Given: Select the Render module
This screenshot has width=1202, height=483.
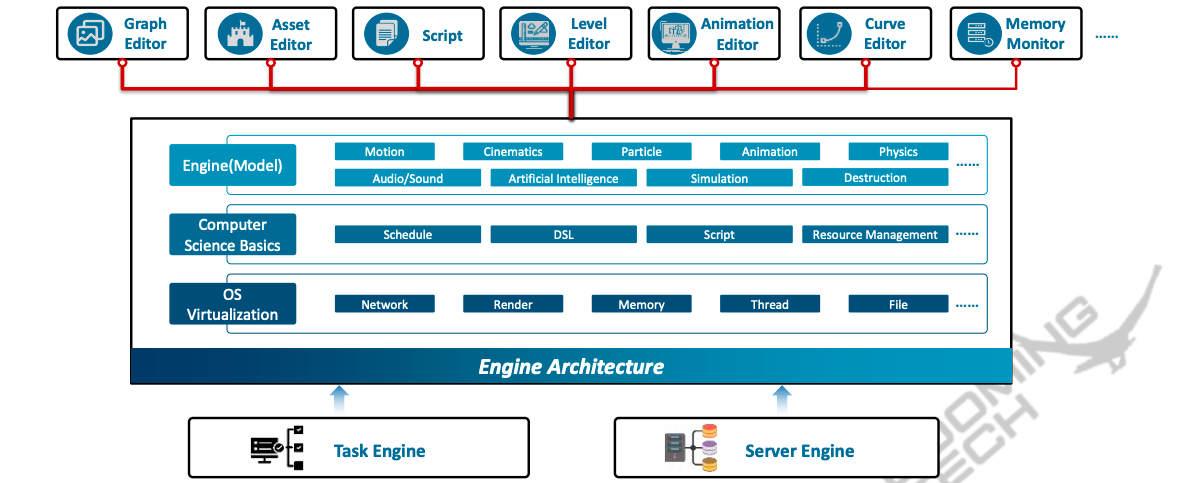Looking at the screenshot, I should pyautogui.click(x=513, y=304).
